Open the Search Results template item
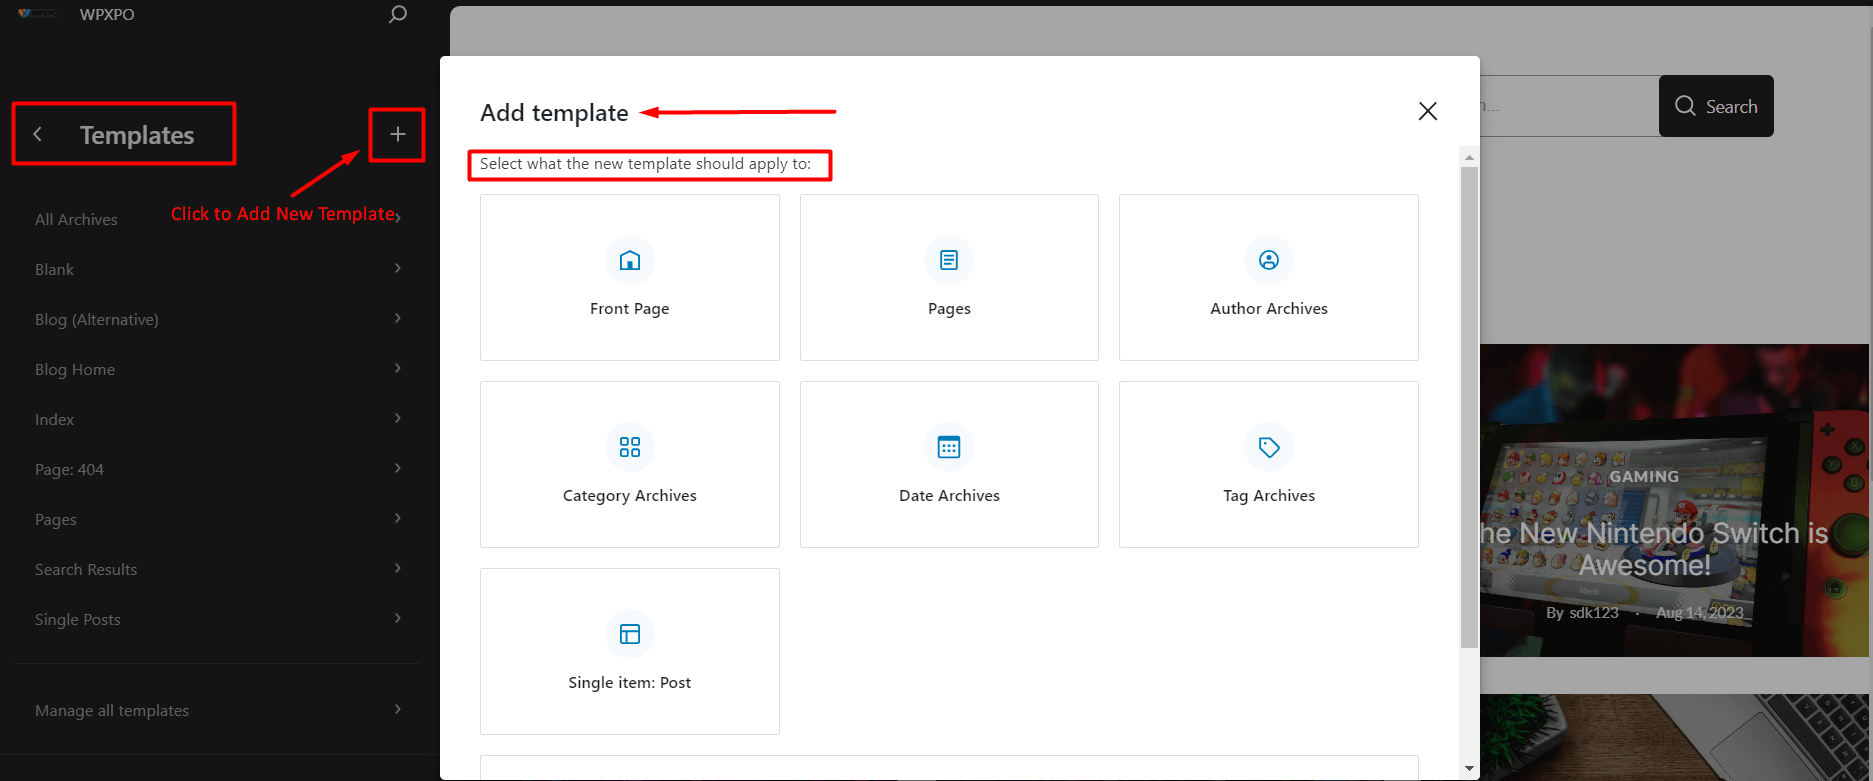This screenshot has width=1873, height=781. 86,570
